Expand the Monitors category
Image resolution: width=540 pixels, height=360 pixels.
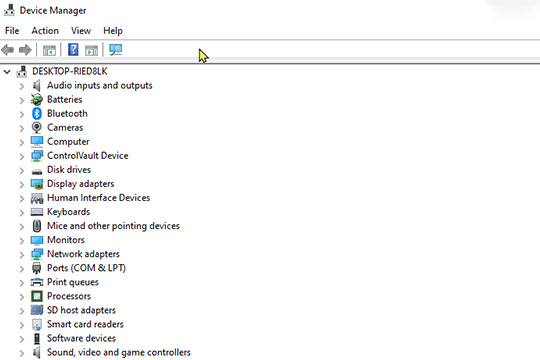pos(22,241)
